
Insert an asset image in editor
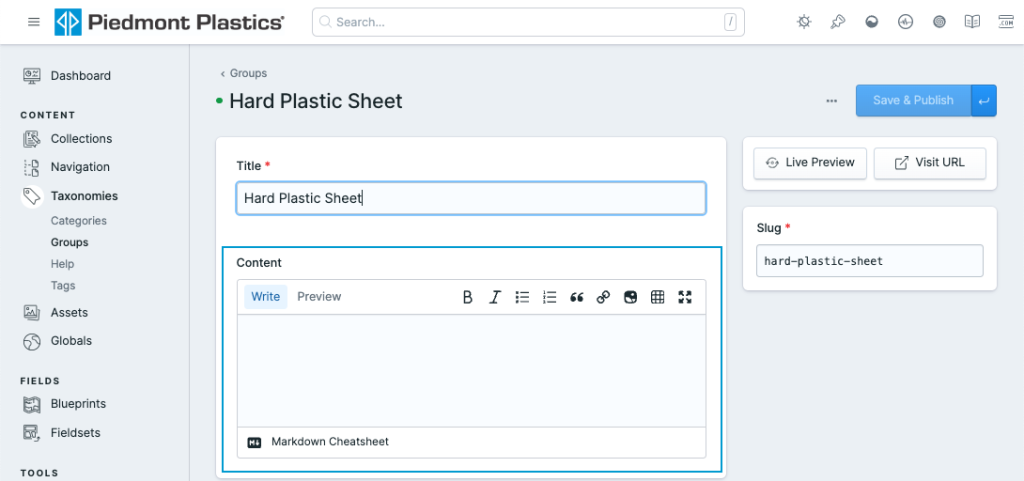[x=630, y=298]
